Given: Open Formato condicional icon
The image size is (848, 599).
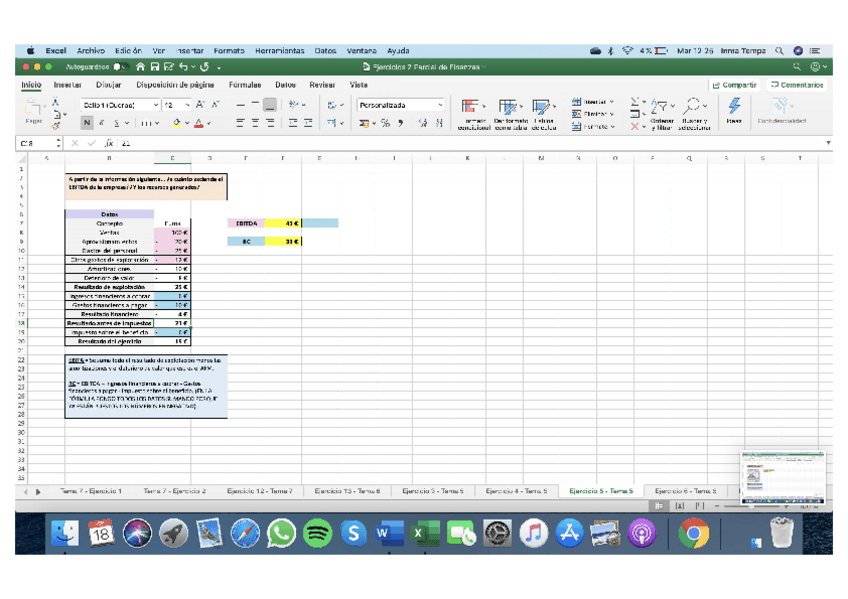Looking at the screenshot, I should [470, 107].
